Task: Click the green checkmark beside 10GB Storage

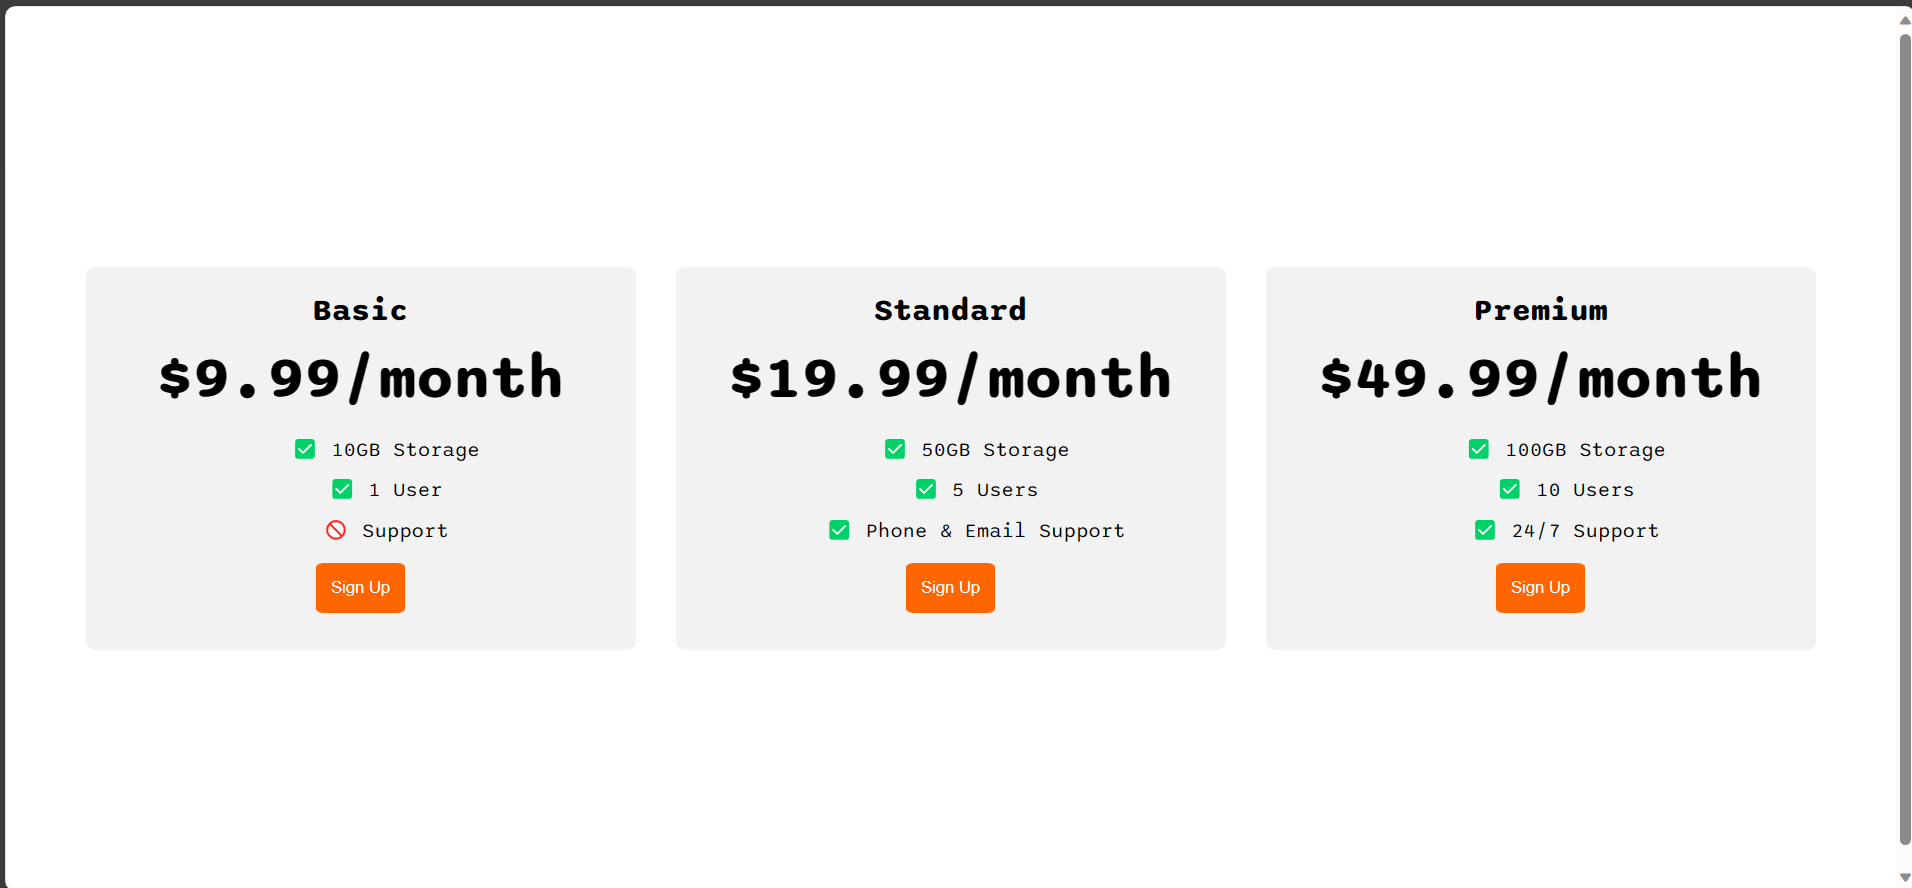Action: [x=305, y=449]
